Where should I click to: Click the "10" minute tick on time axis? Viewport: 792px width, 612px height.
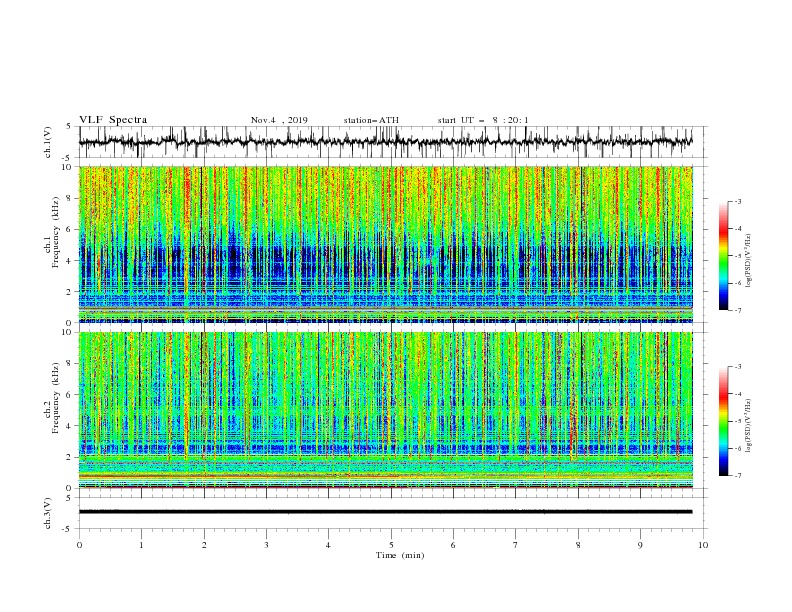[703, 545]
